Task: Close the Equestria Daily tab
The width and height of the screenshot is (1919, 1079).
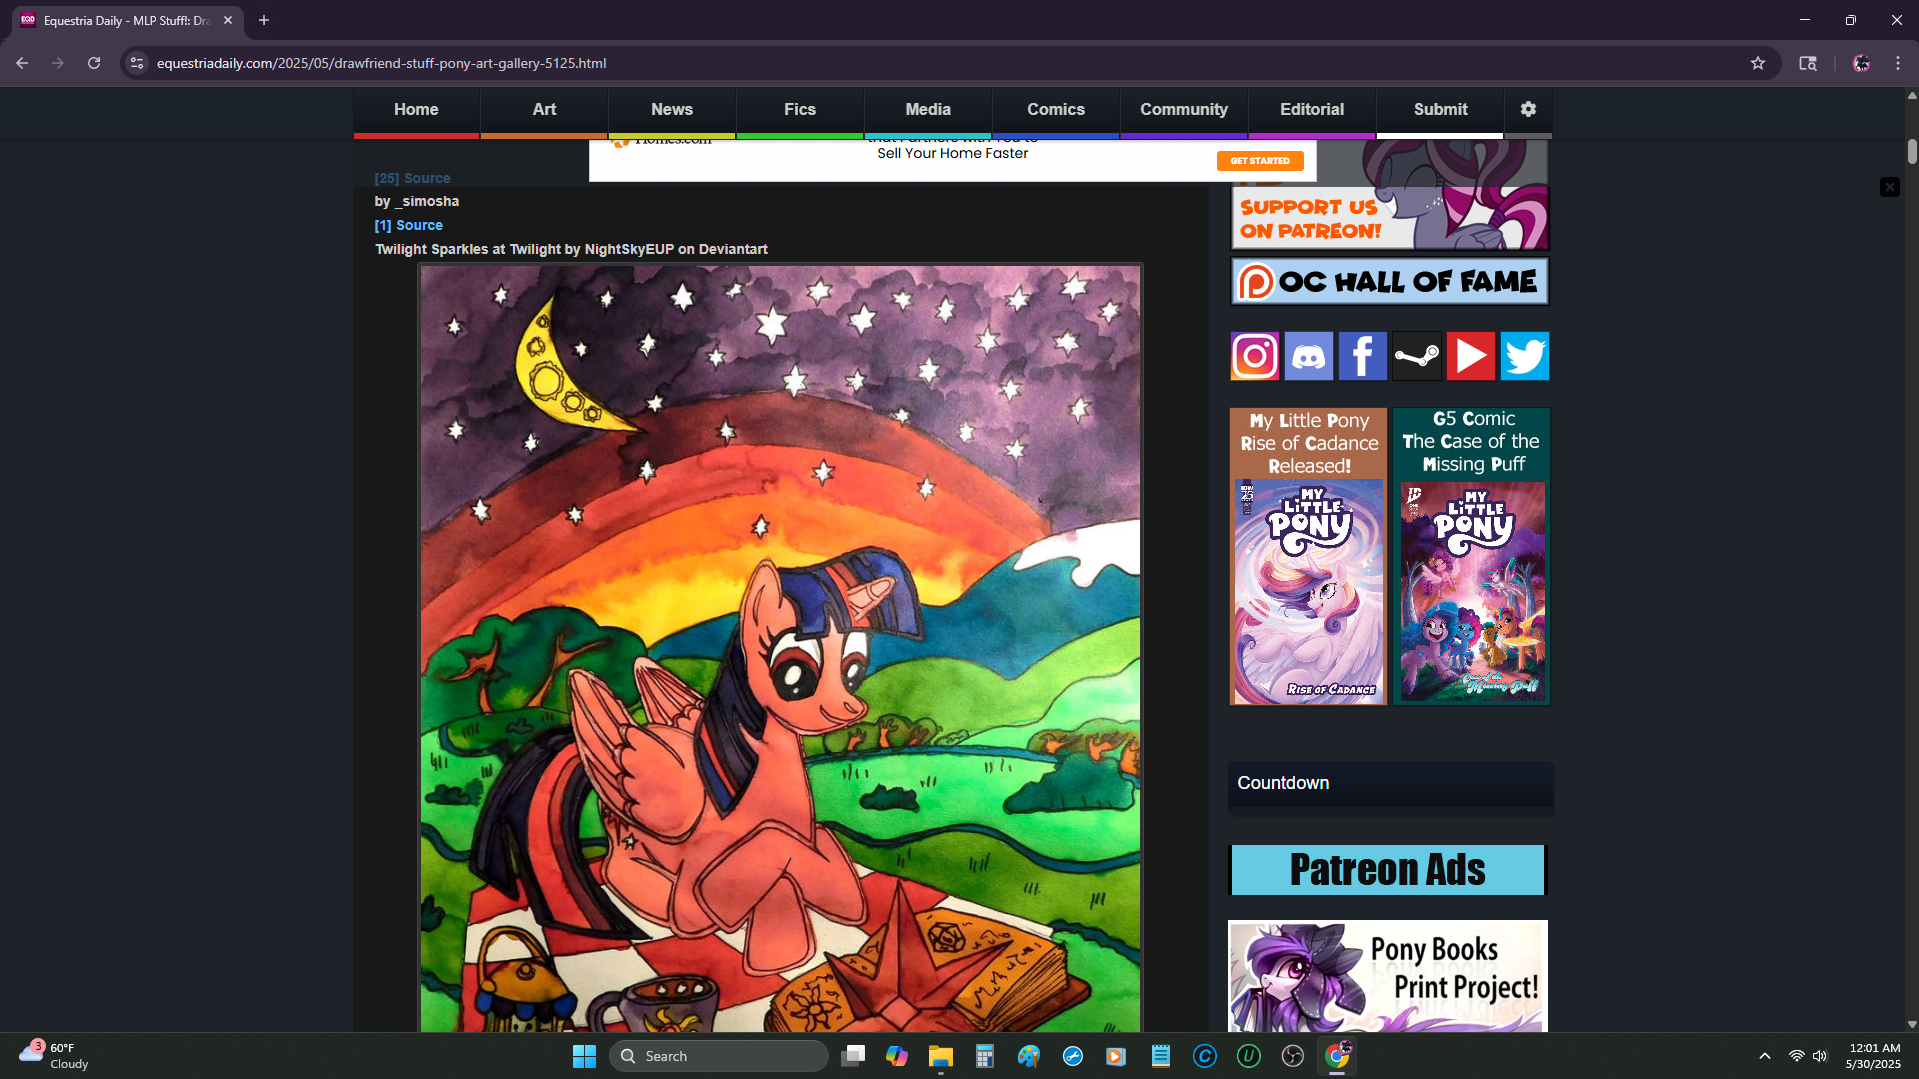Action: 228,20
